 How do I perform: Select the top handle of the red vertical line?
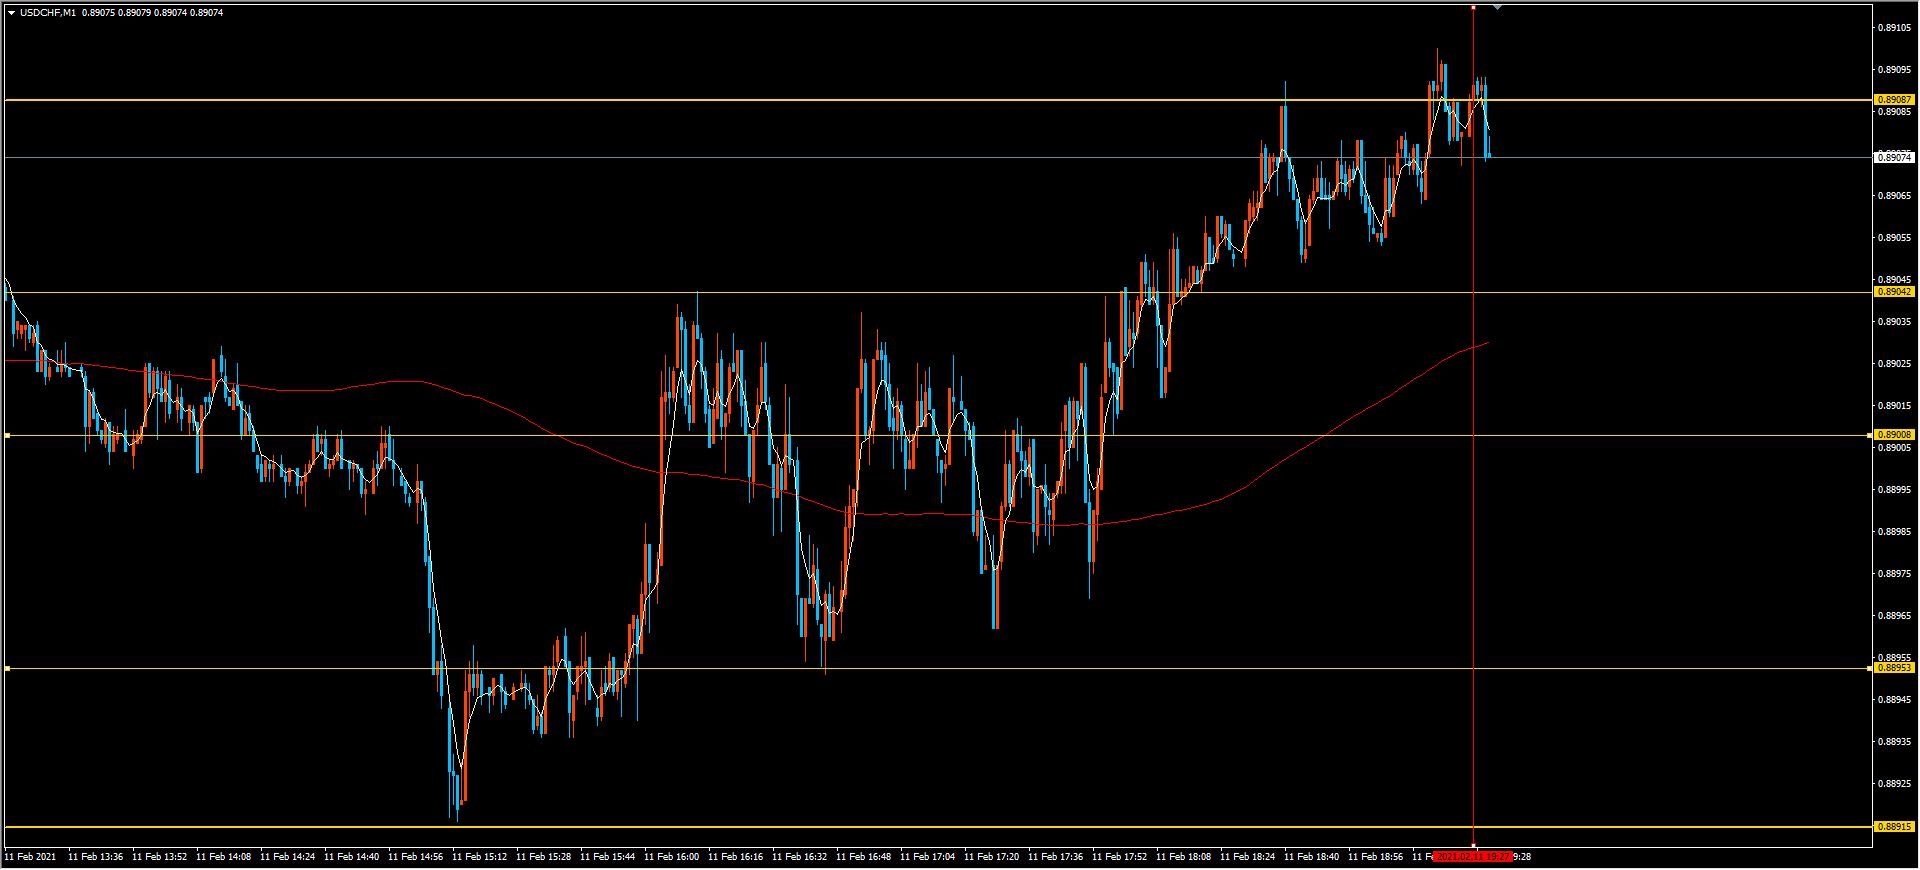point(1473,7)
